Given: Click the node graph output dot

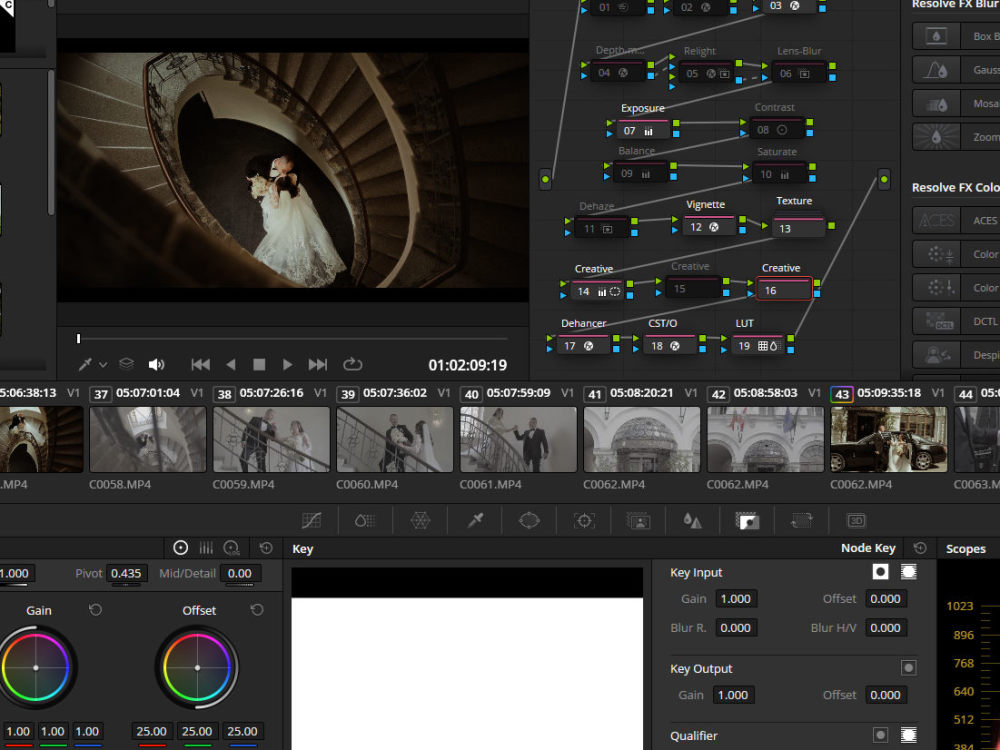Looking at the screenshot, I should (x=884, y=179).
